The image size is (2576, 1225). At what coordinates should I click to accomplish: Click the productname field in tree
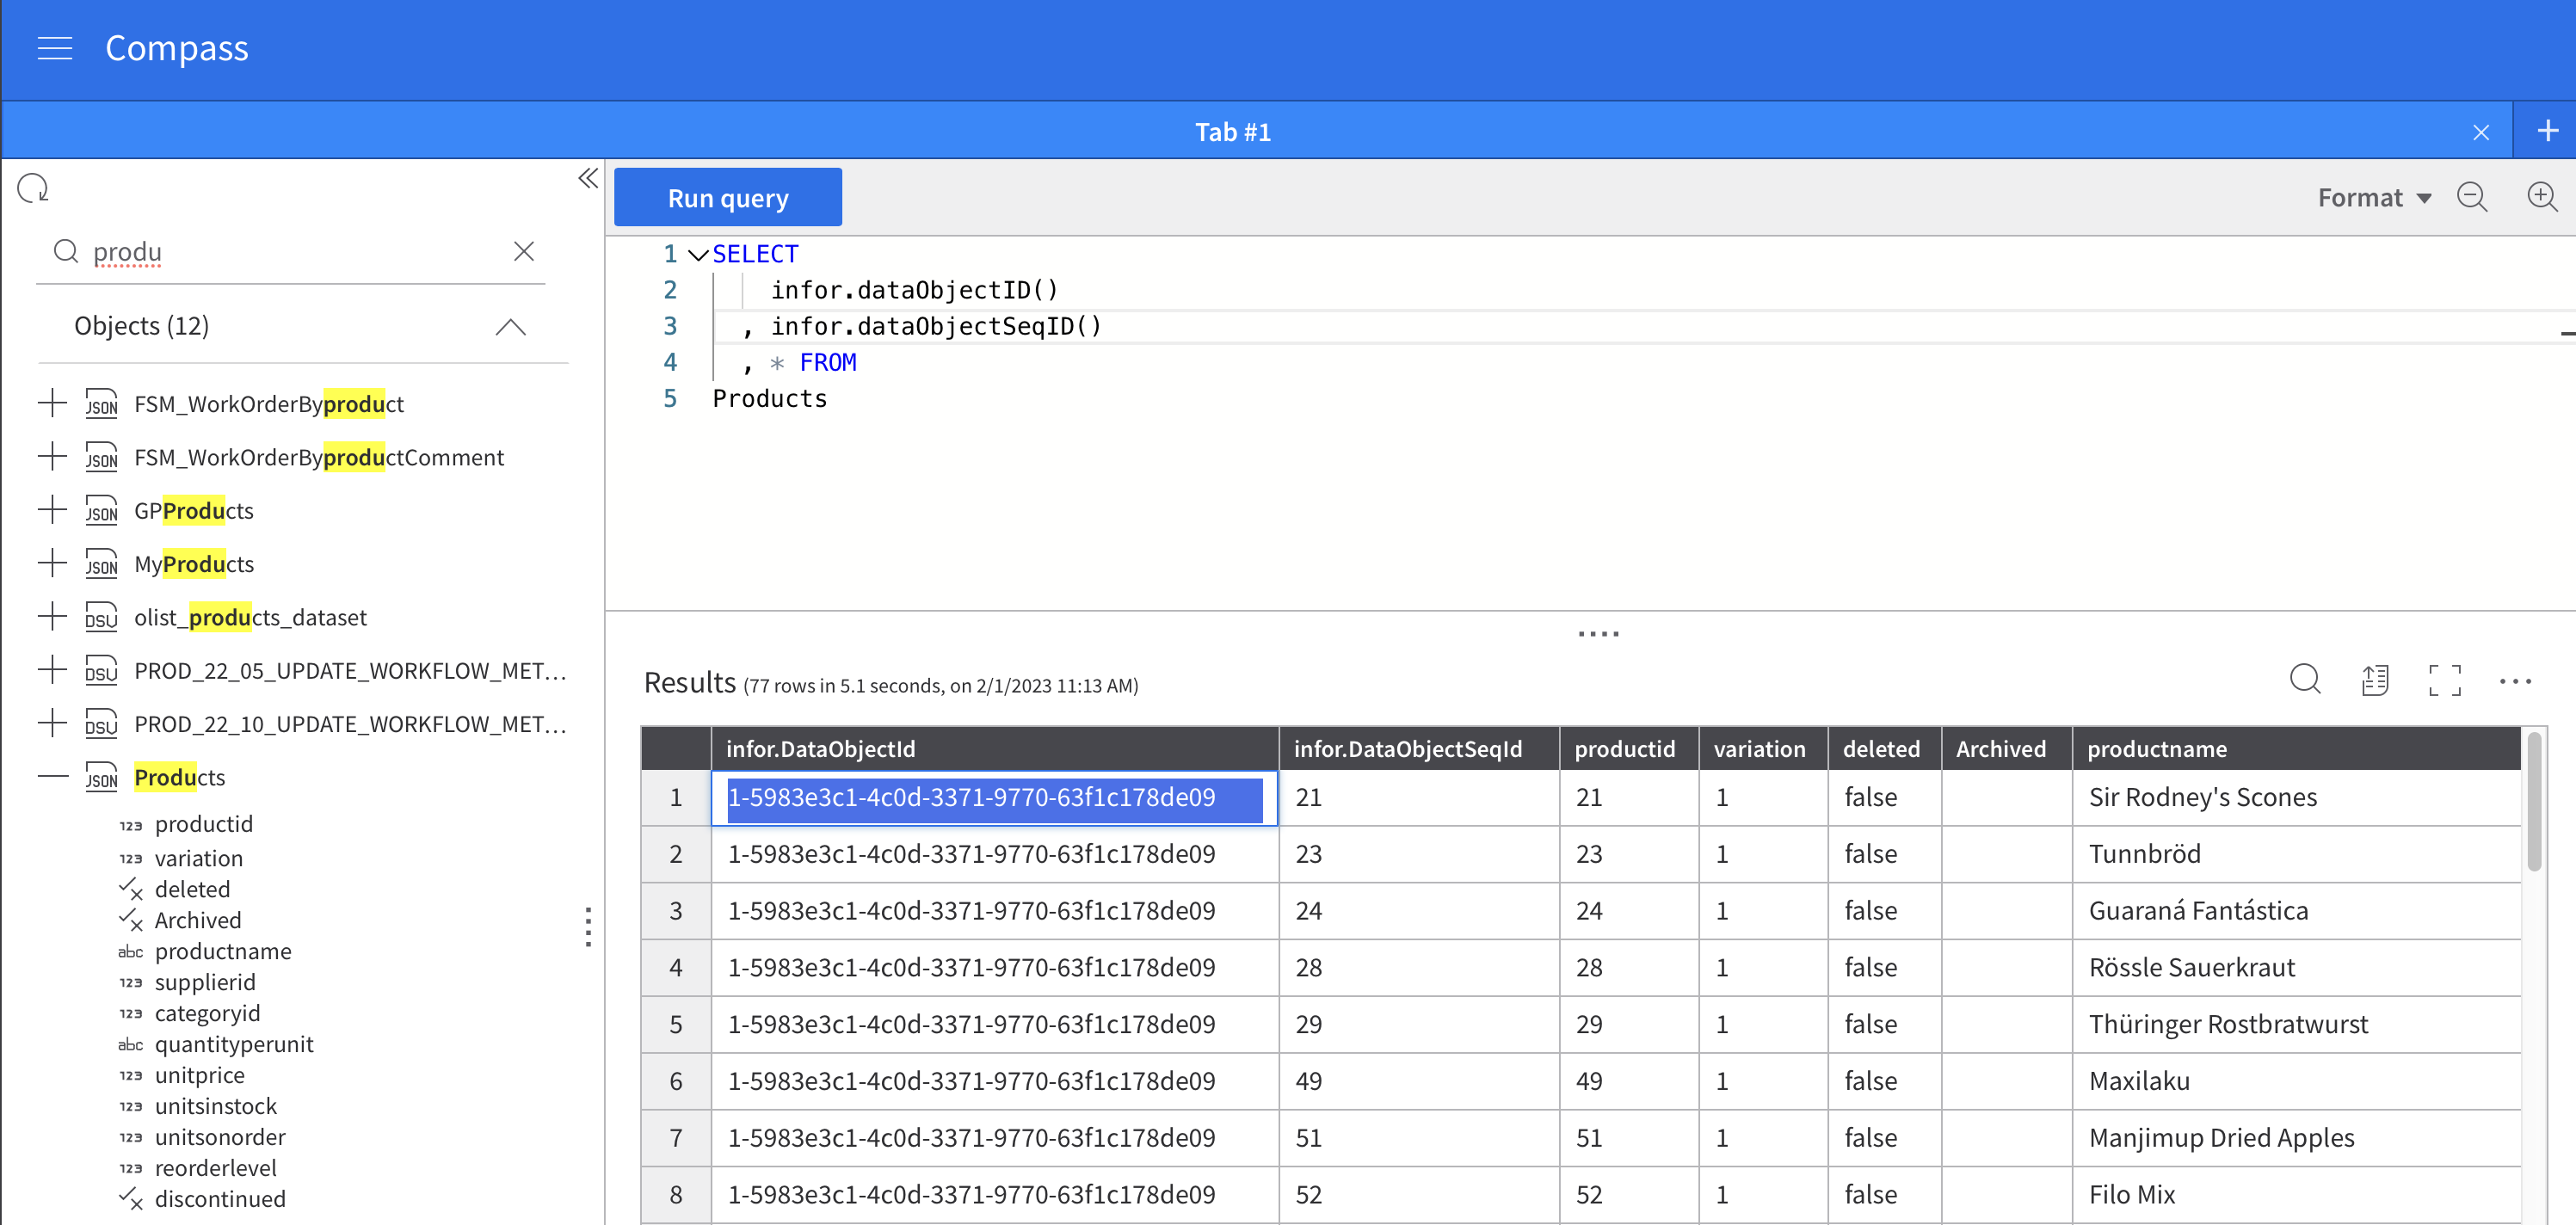[x=223, y=951]
